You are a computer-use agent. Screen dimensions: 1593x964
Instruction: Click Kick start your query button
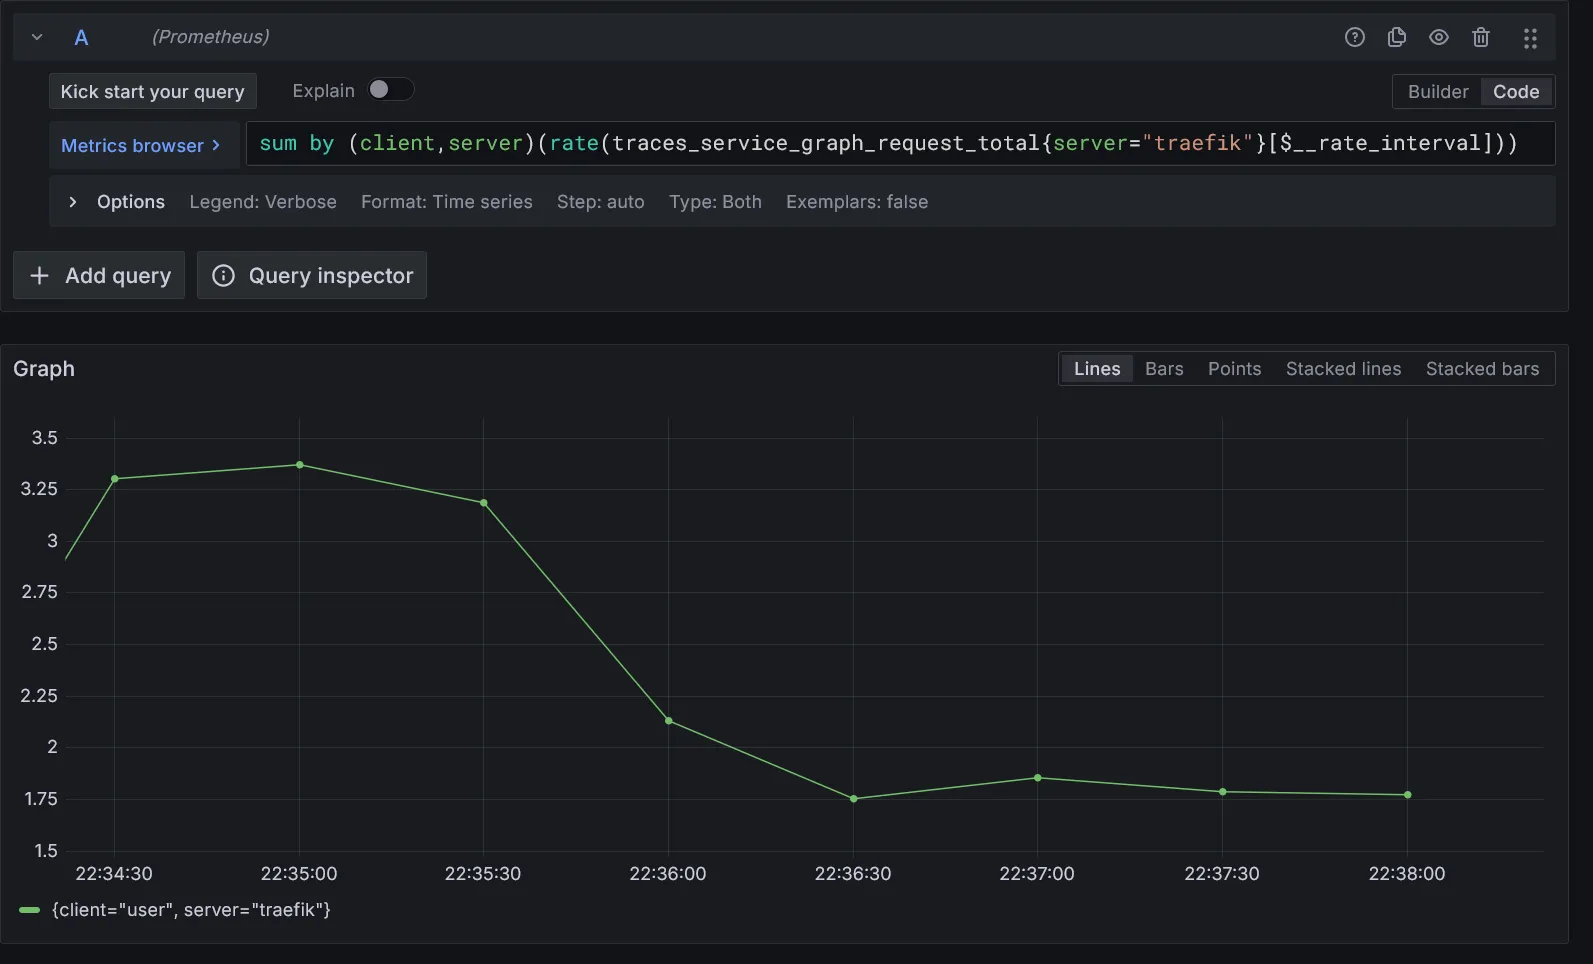point(153,91)
